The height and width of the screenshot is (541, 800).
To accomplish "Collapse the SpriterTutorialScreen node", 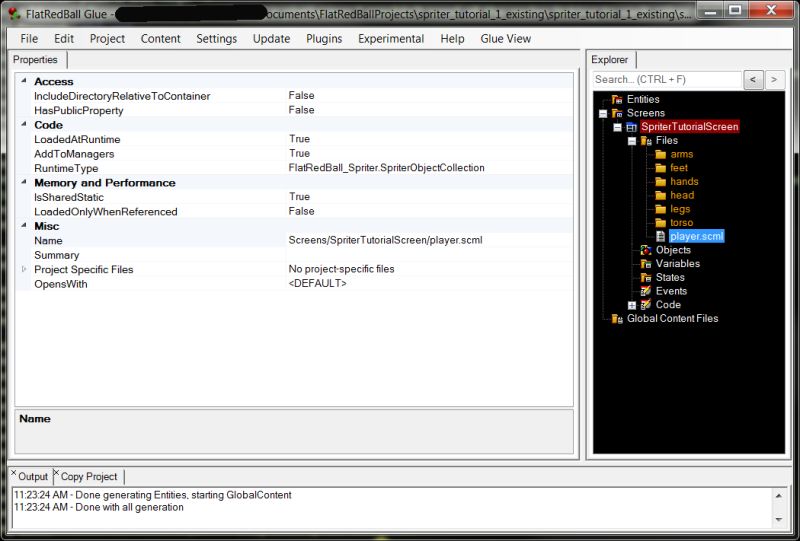I will (x=617, y=127).
